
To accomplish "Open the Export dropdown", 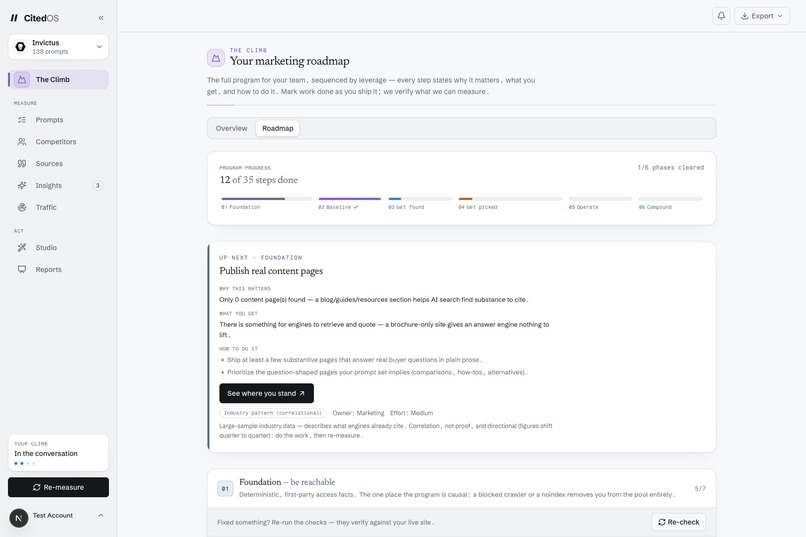I will coord(762,16).
